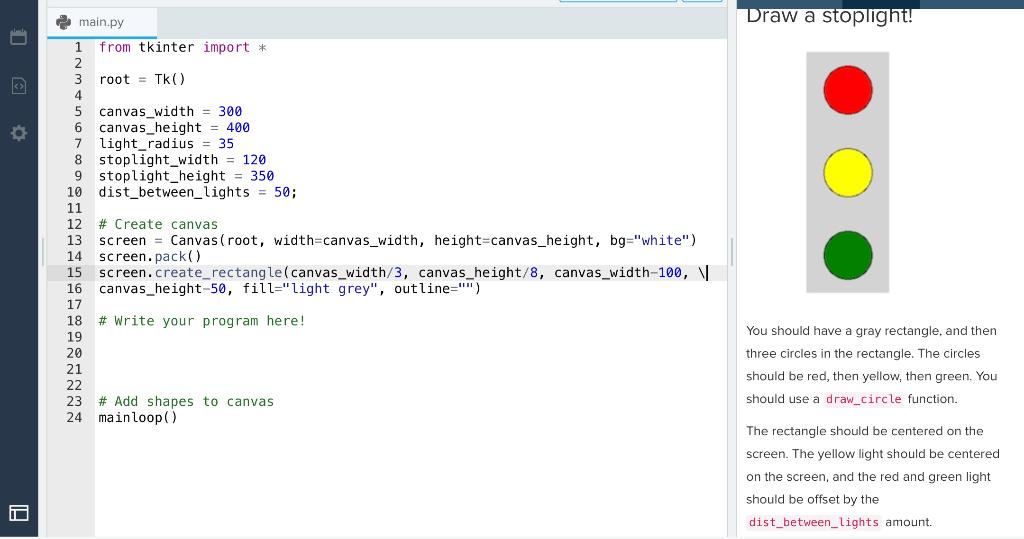Click the mainloop() line
Viewport: 1024px width, 539px height.
pyautogui.click(x=138, y=417)
